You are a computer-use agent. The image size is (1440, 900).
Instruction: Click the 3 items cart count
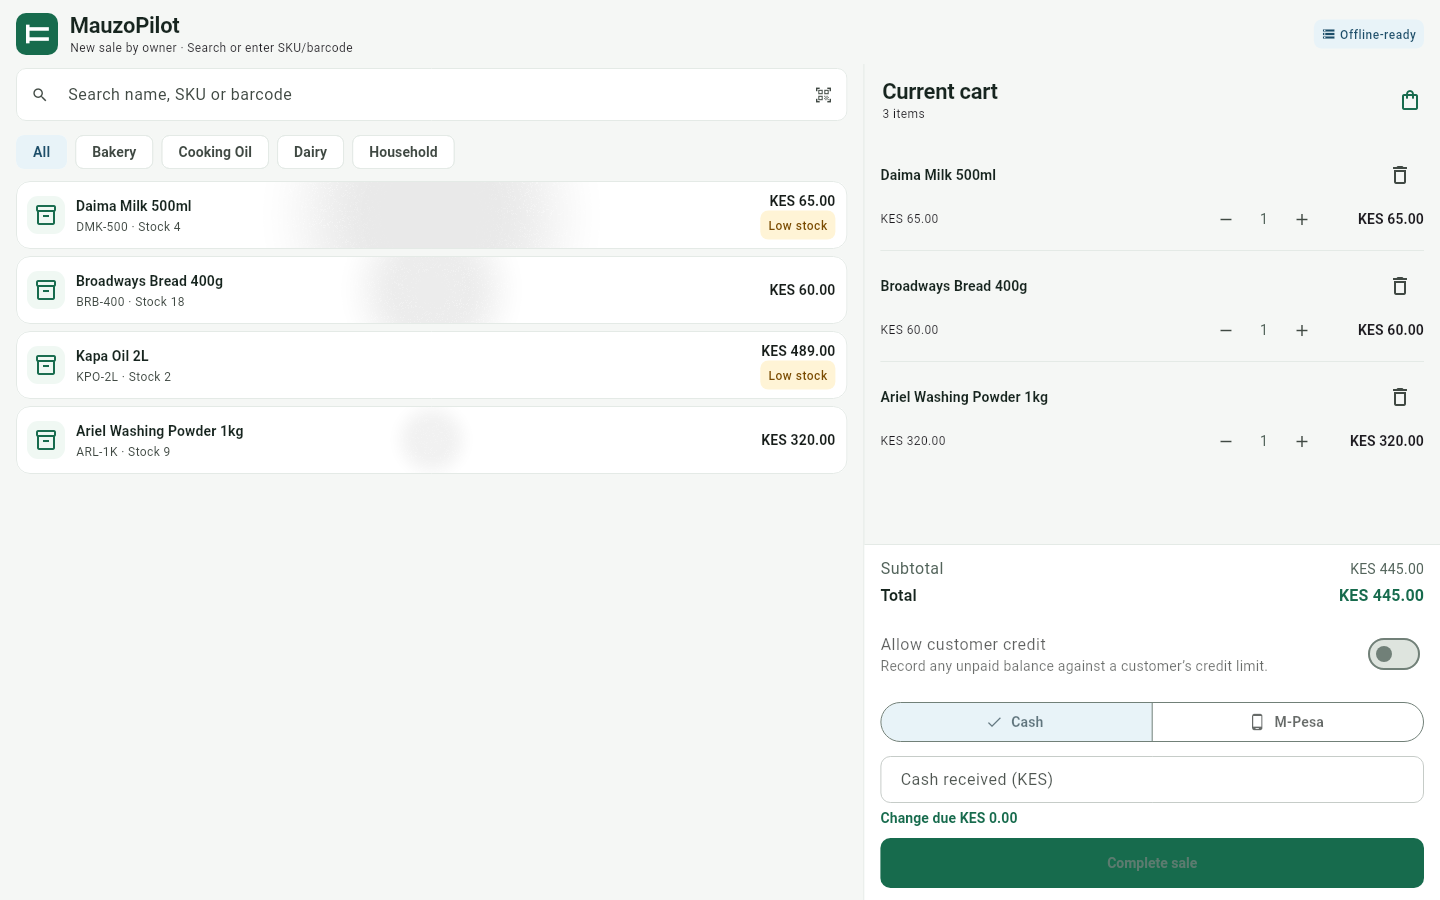pos(903,114)
